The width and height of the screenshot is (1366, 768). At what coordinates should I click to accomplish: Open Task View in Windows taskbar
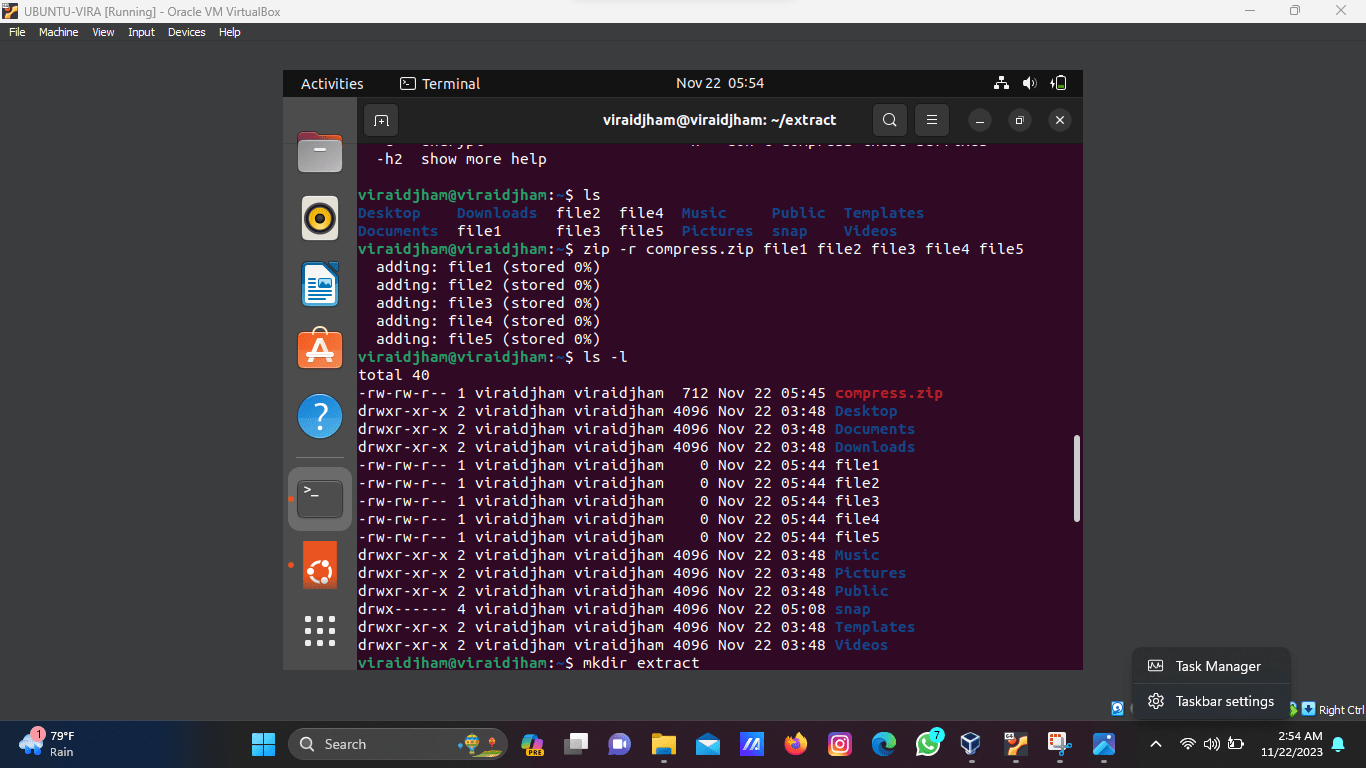(x=576, y=744)
